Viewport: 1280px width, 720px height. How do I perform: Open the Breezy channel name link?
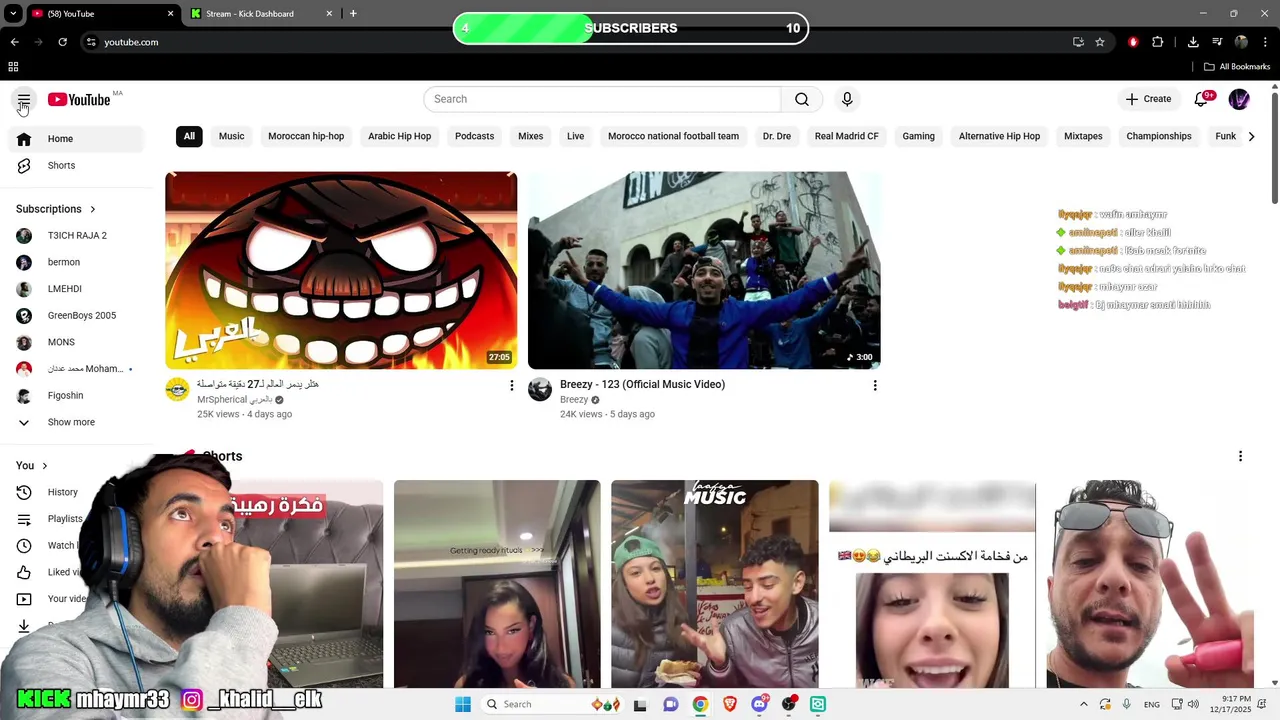tap(574, 400)
